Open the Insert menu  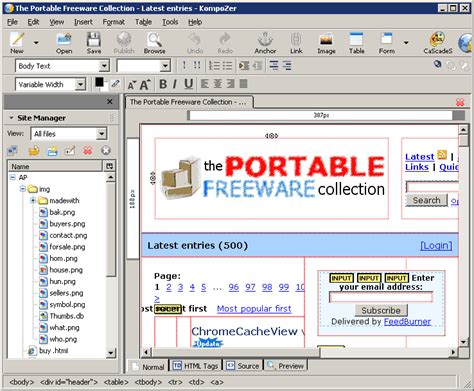coord(83,22)
